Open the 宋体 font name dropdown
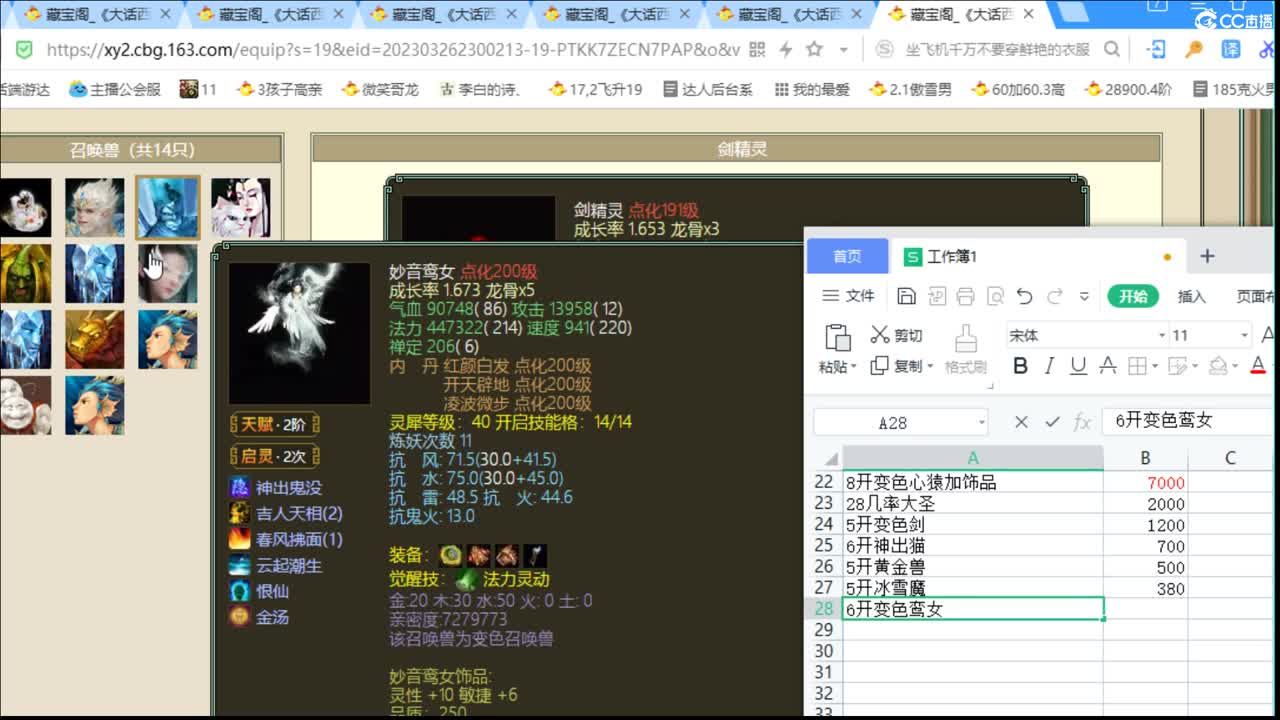Viewport: 1280px width, 720px height. pos(1162,335)
